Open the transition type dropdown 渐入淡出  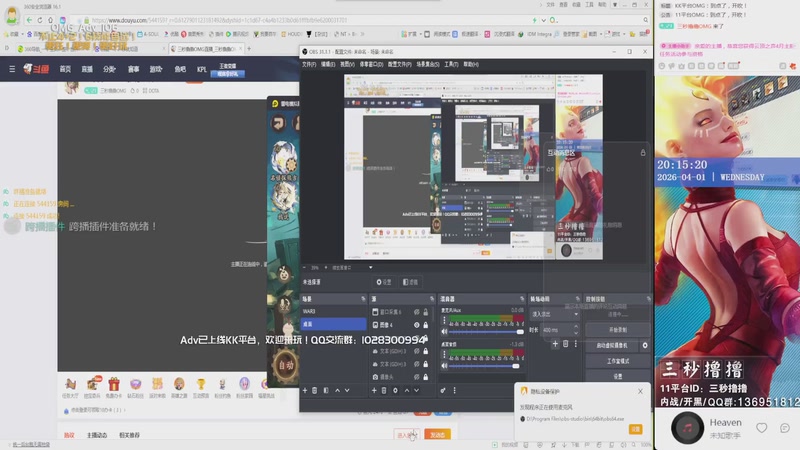[x=554, y=314]
